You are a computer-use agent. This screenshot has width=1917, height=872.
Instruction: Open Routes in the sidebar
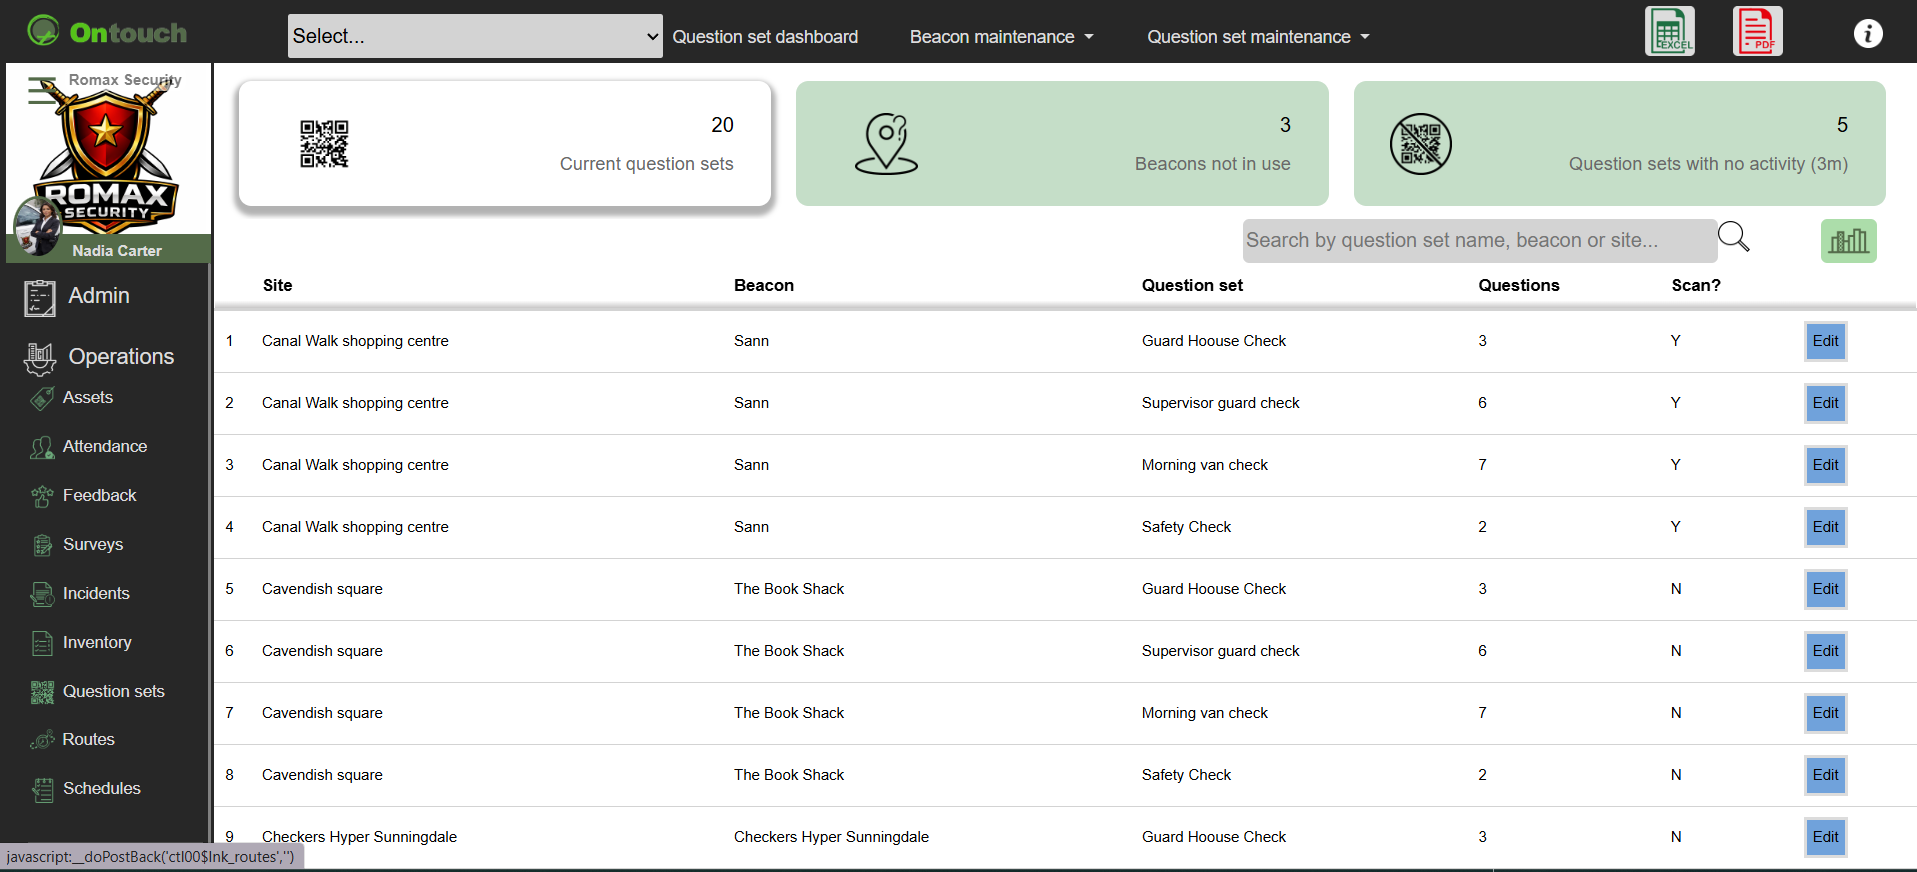88,740
